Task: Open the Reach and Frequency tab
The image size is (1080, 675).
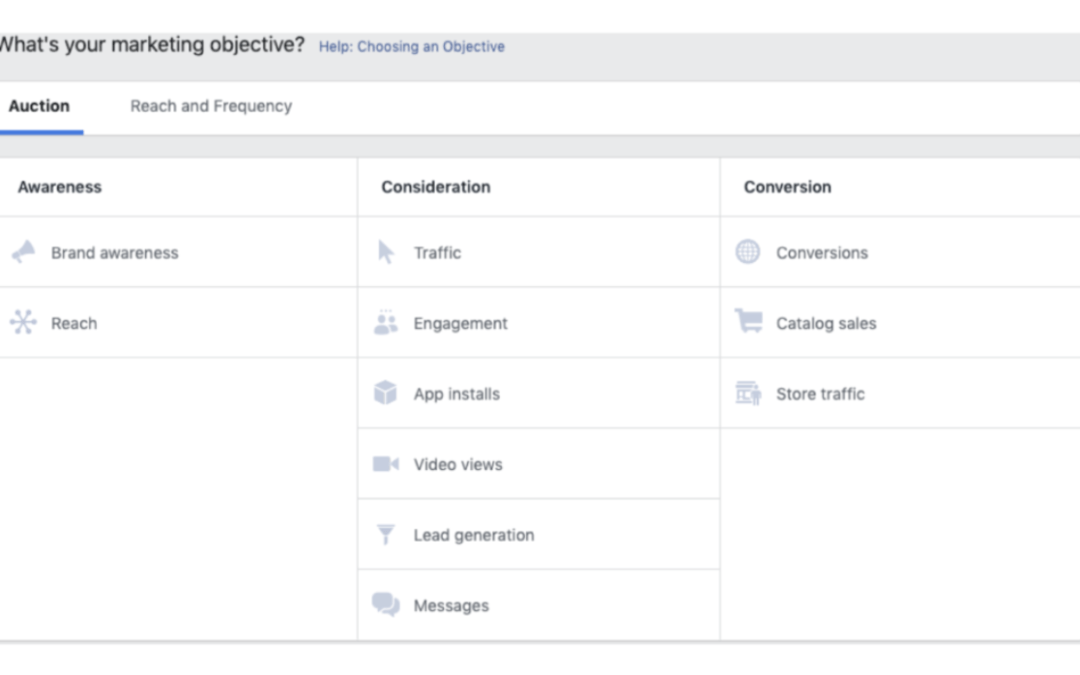Action: [x=211, y=106]
